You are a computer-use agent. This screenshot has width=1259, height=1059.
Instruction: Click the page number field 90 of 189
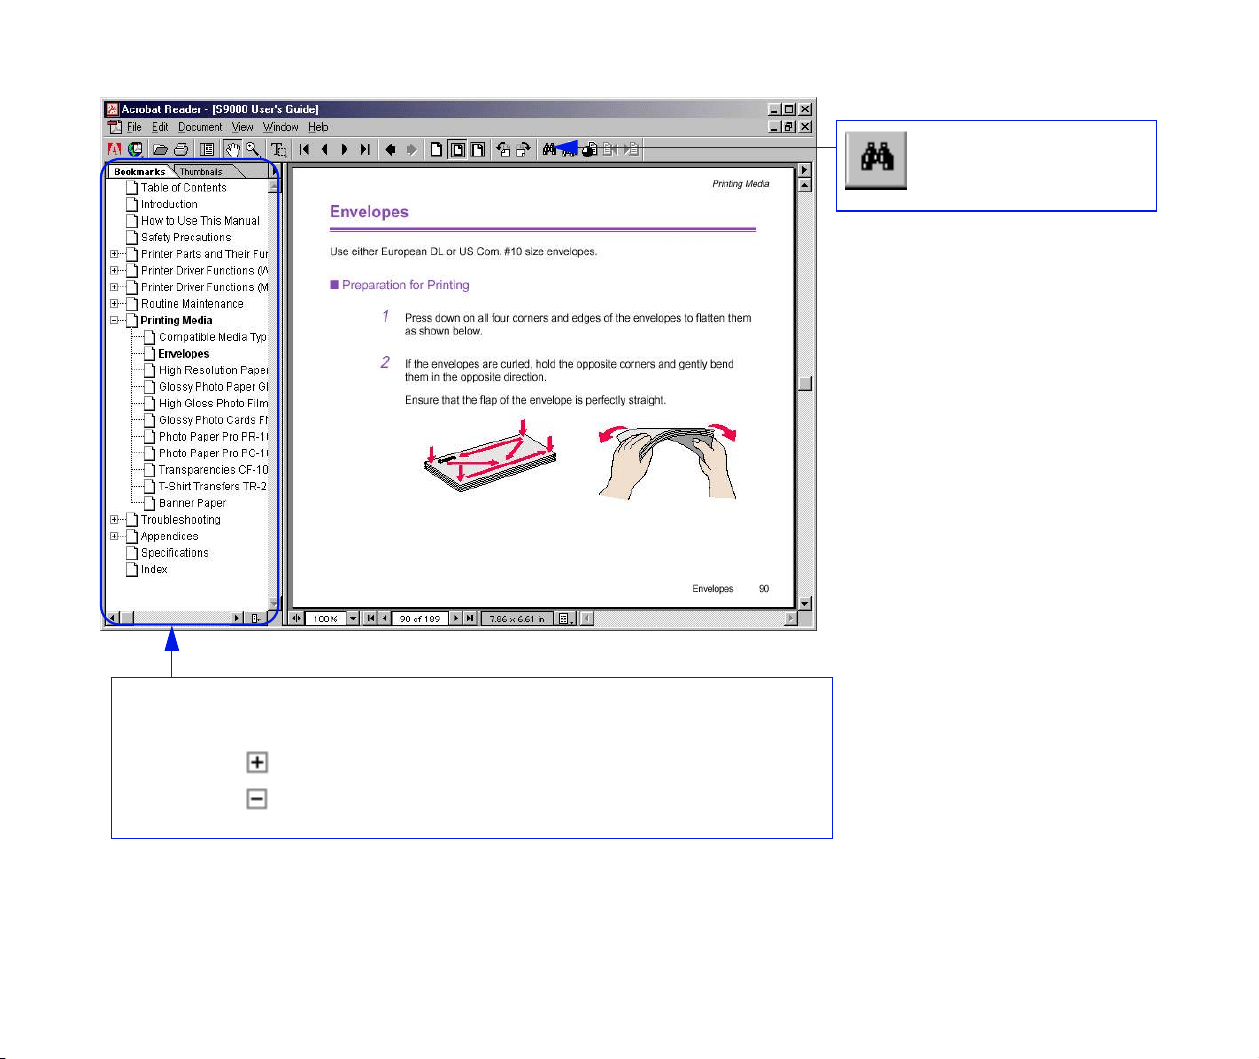point(420,619)
